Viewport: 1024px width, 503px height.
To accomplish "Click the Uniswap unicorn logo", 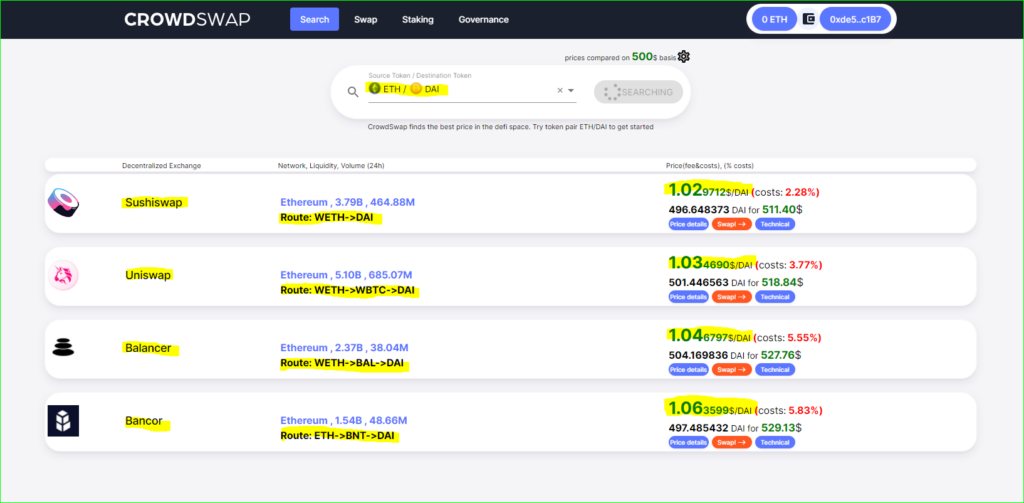I will pyautogui.click(x=63, y=276).
